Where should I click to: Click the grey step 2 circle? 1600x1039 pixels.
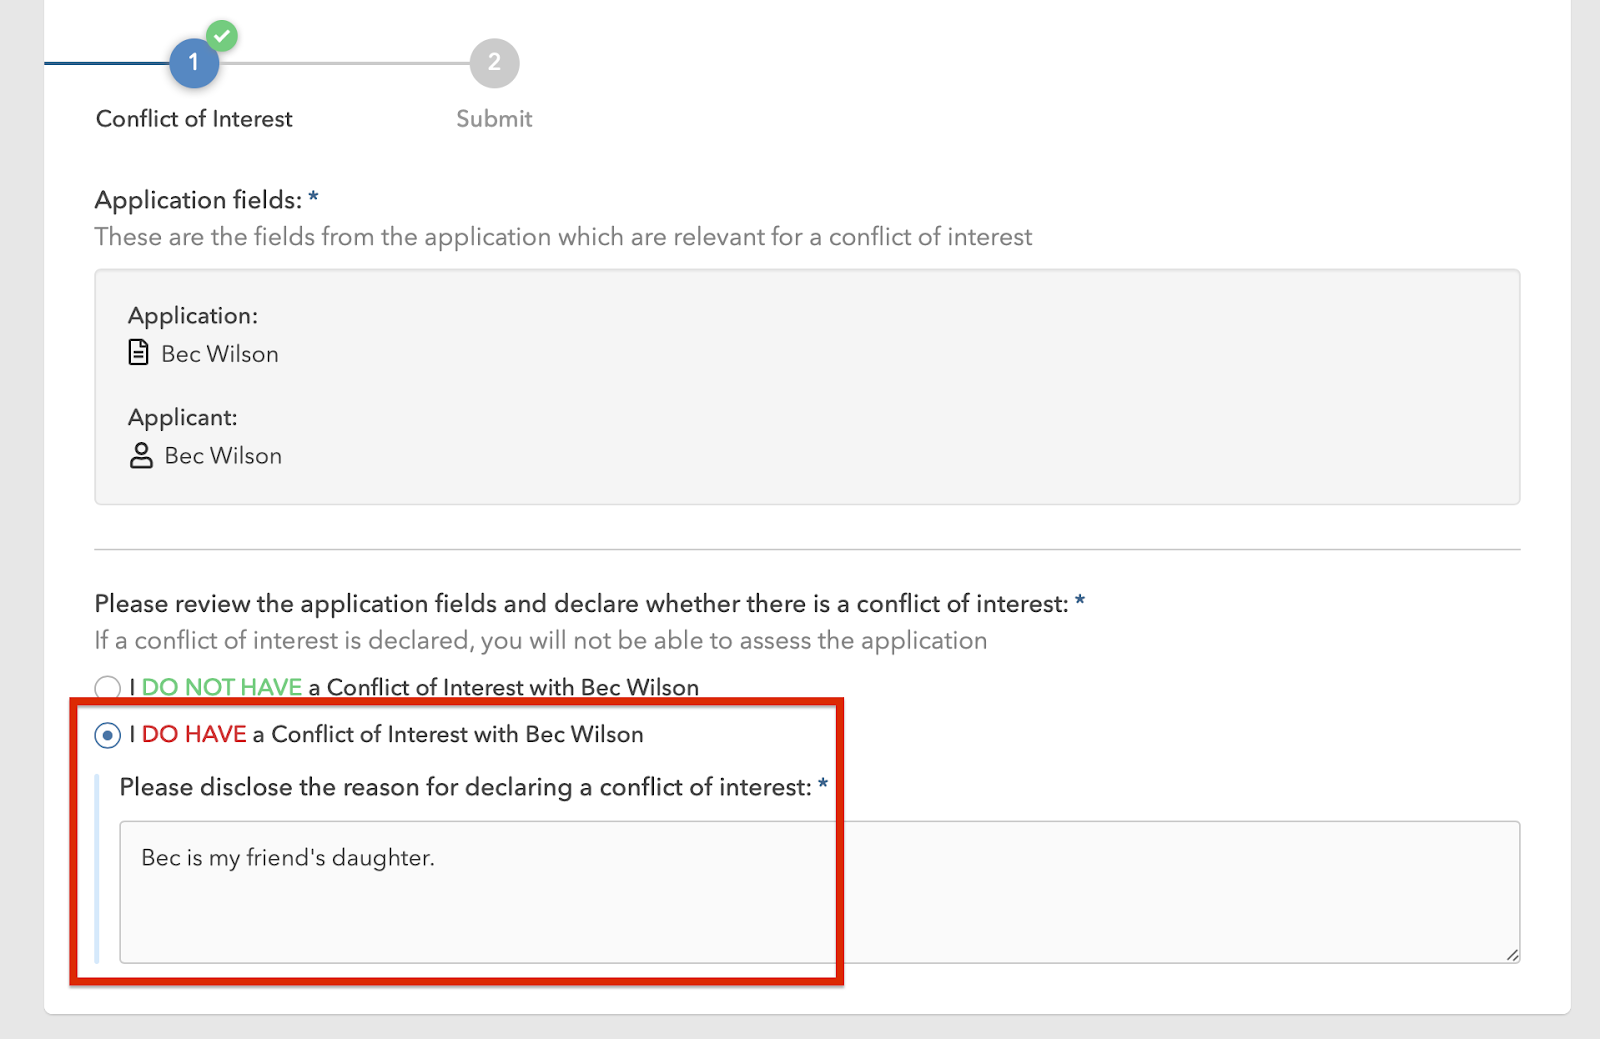(494, 63)
